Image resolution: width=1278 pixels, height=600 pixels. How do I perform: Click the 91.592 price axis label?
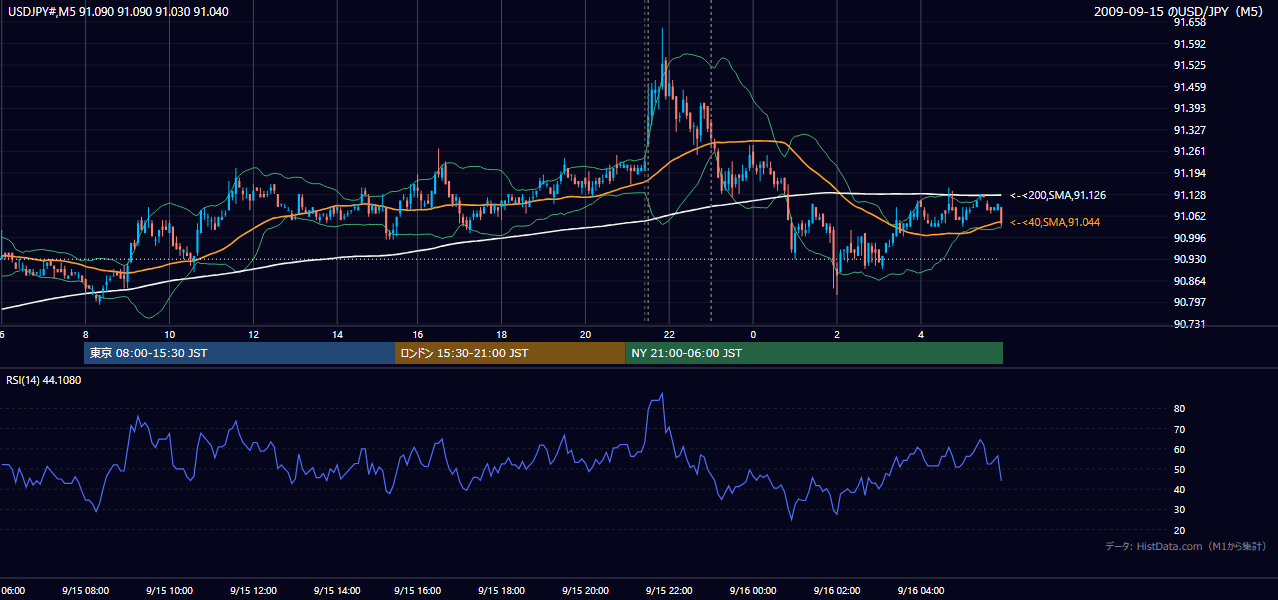point(1188,44)
